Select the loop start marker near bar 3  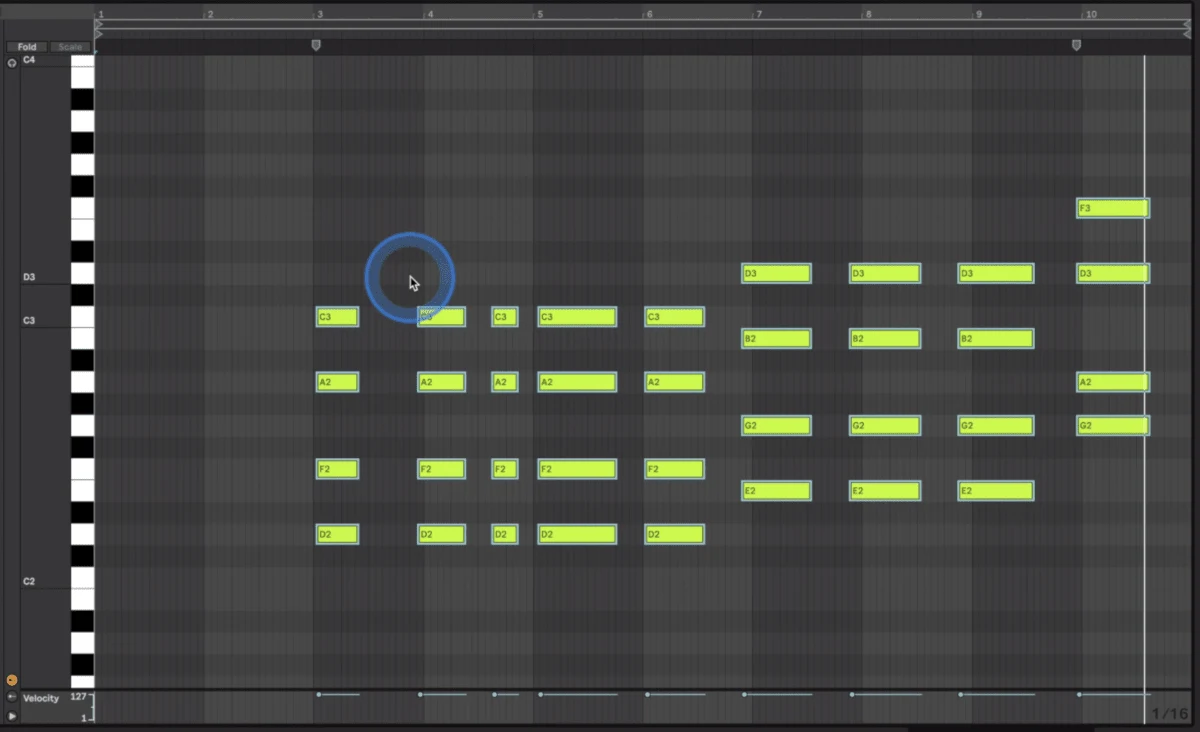coord(316,45)
